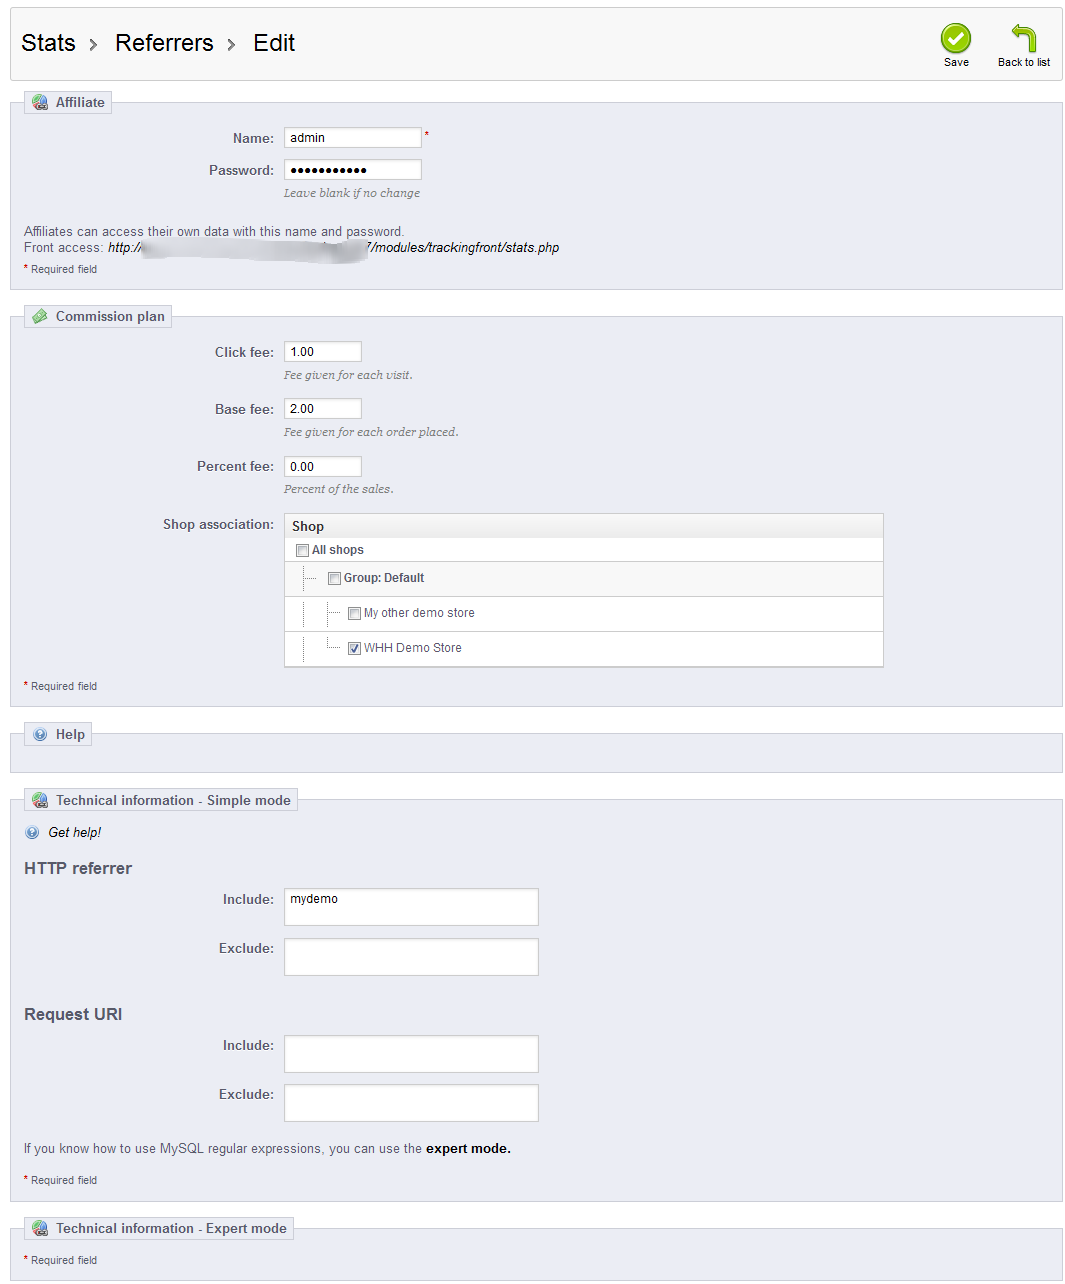Uncheck the WHH Demo Store checkbox
1065x1284 pixels.
(x=354, y=648)
